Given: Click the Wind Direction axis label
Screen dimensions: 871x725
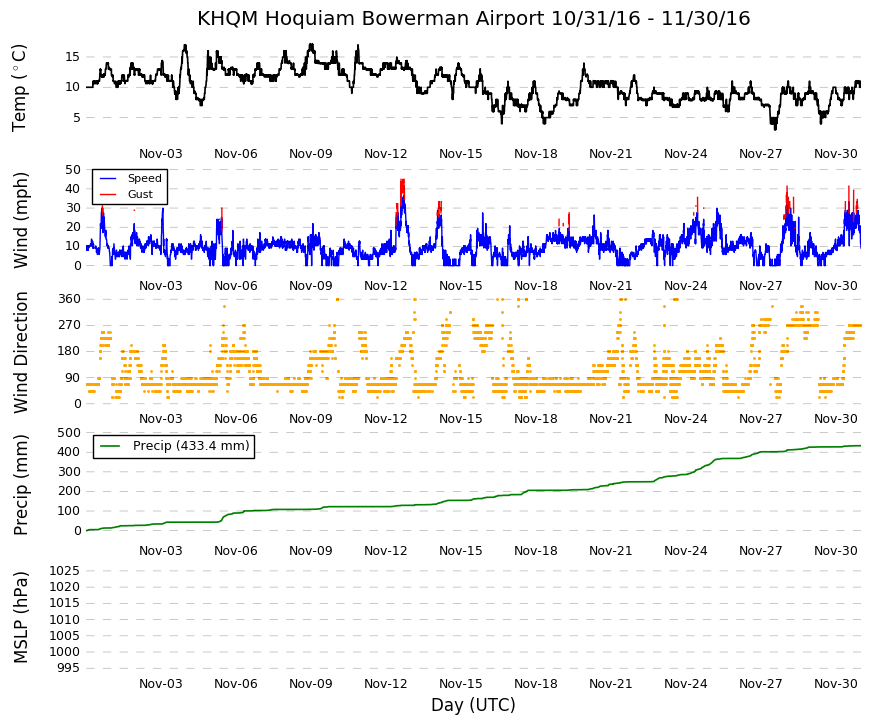Looking at the screenshot, I should (x=19, y=353).
